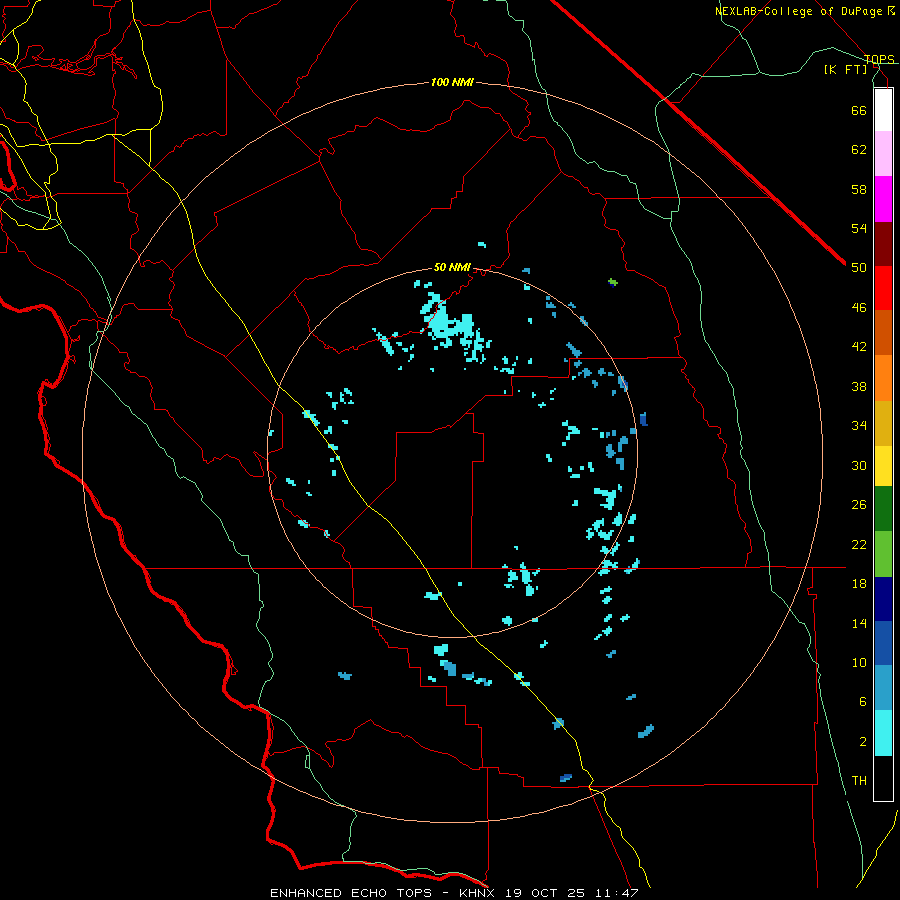Click the "58" legend scale label

pyautogui.click(x=859, y=189)
